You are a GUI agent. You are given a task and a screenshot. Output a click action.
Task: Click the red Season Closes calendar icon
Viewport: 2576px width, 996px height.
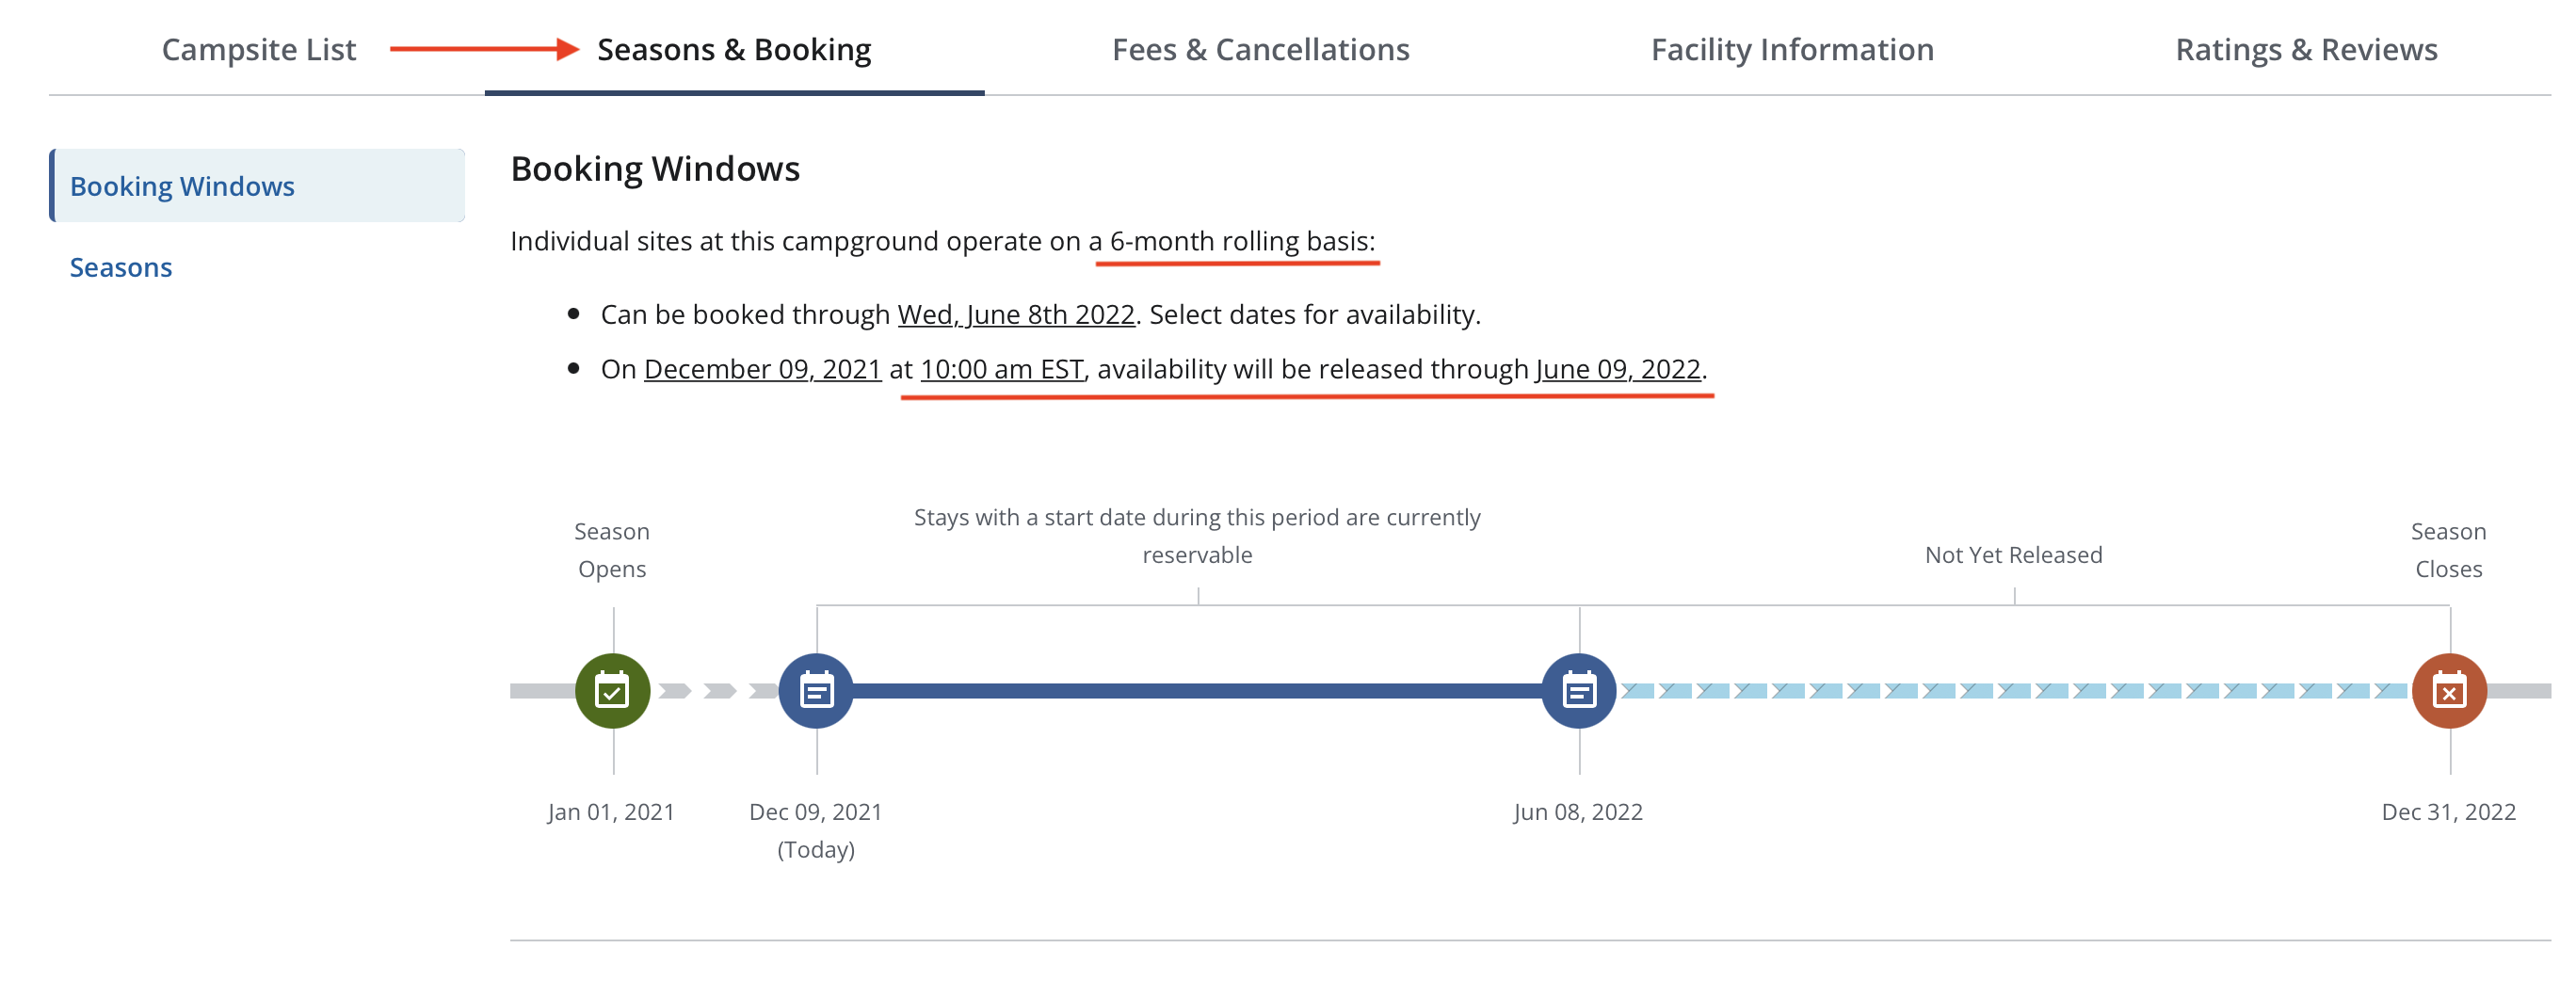point(2449,691)
